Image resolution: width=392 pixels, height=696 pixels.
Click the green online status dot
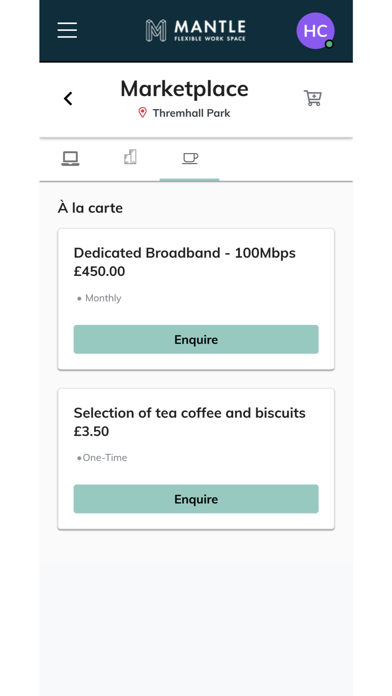pos(329,44)
